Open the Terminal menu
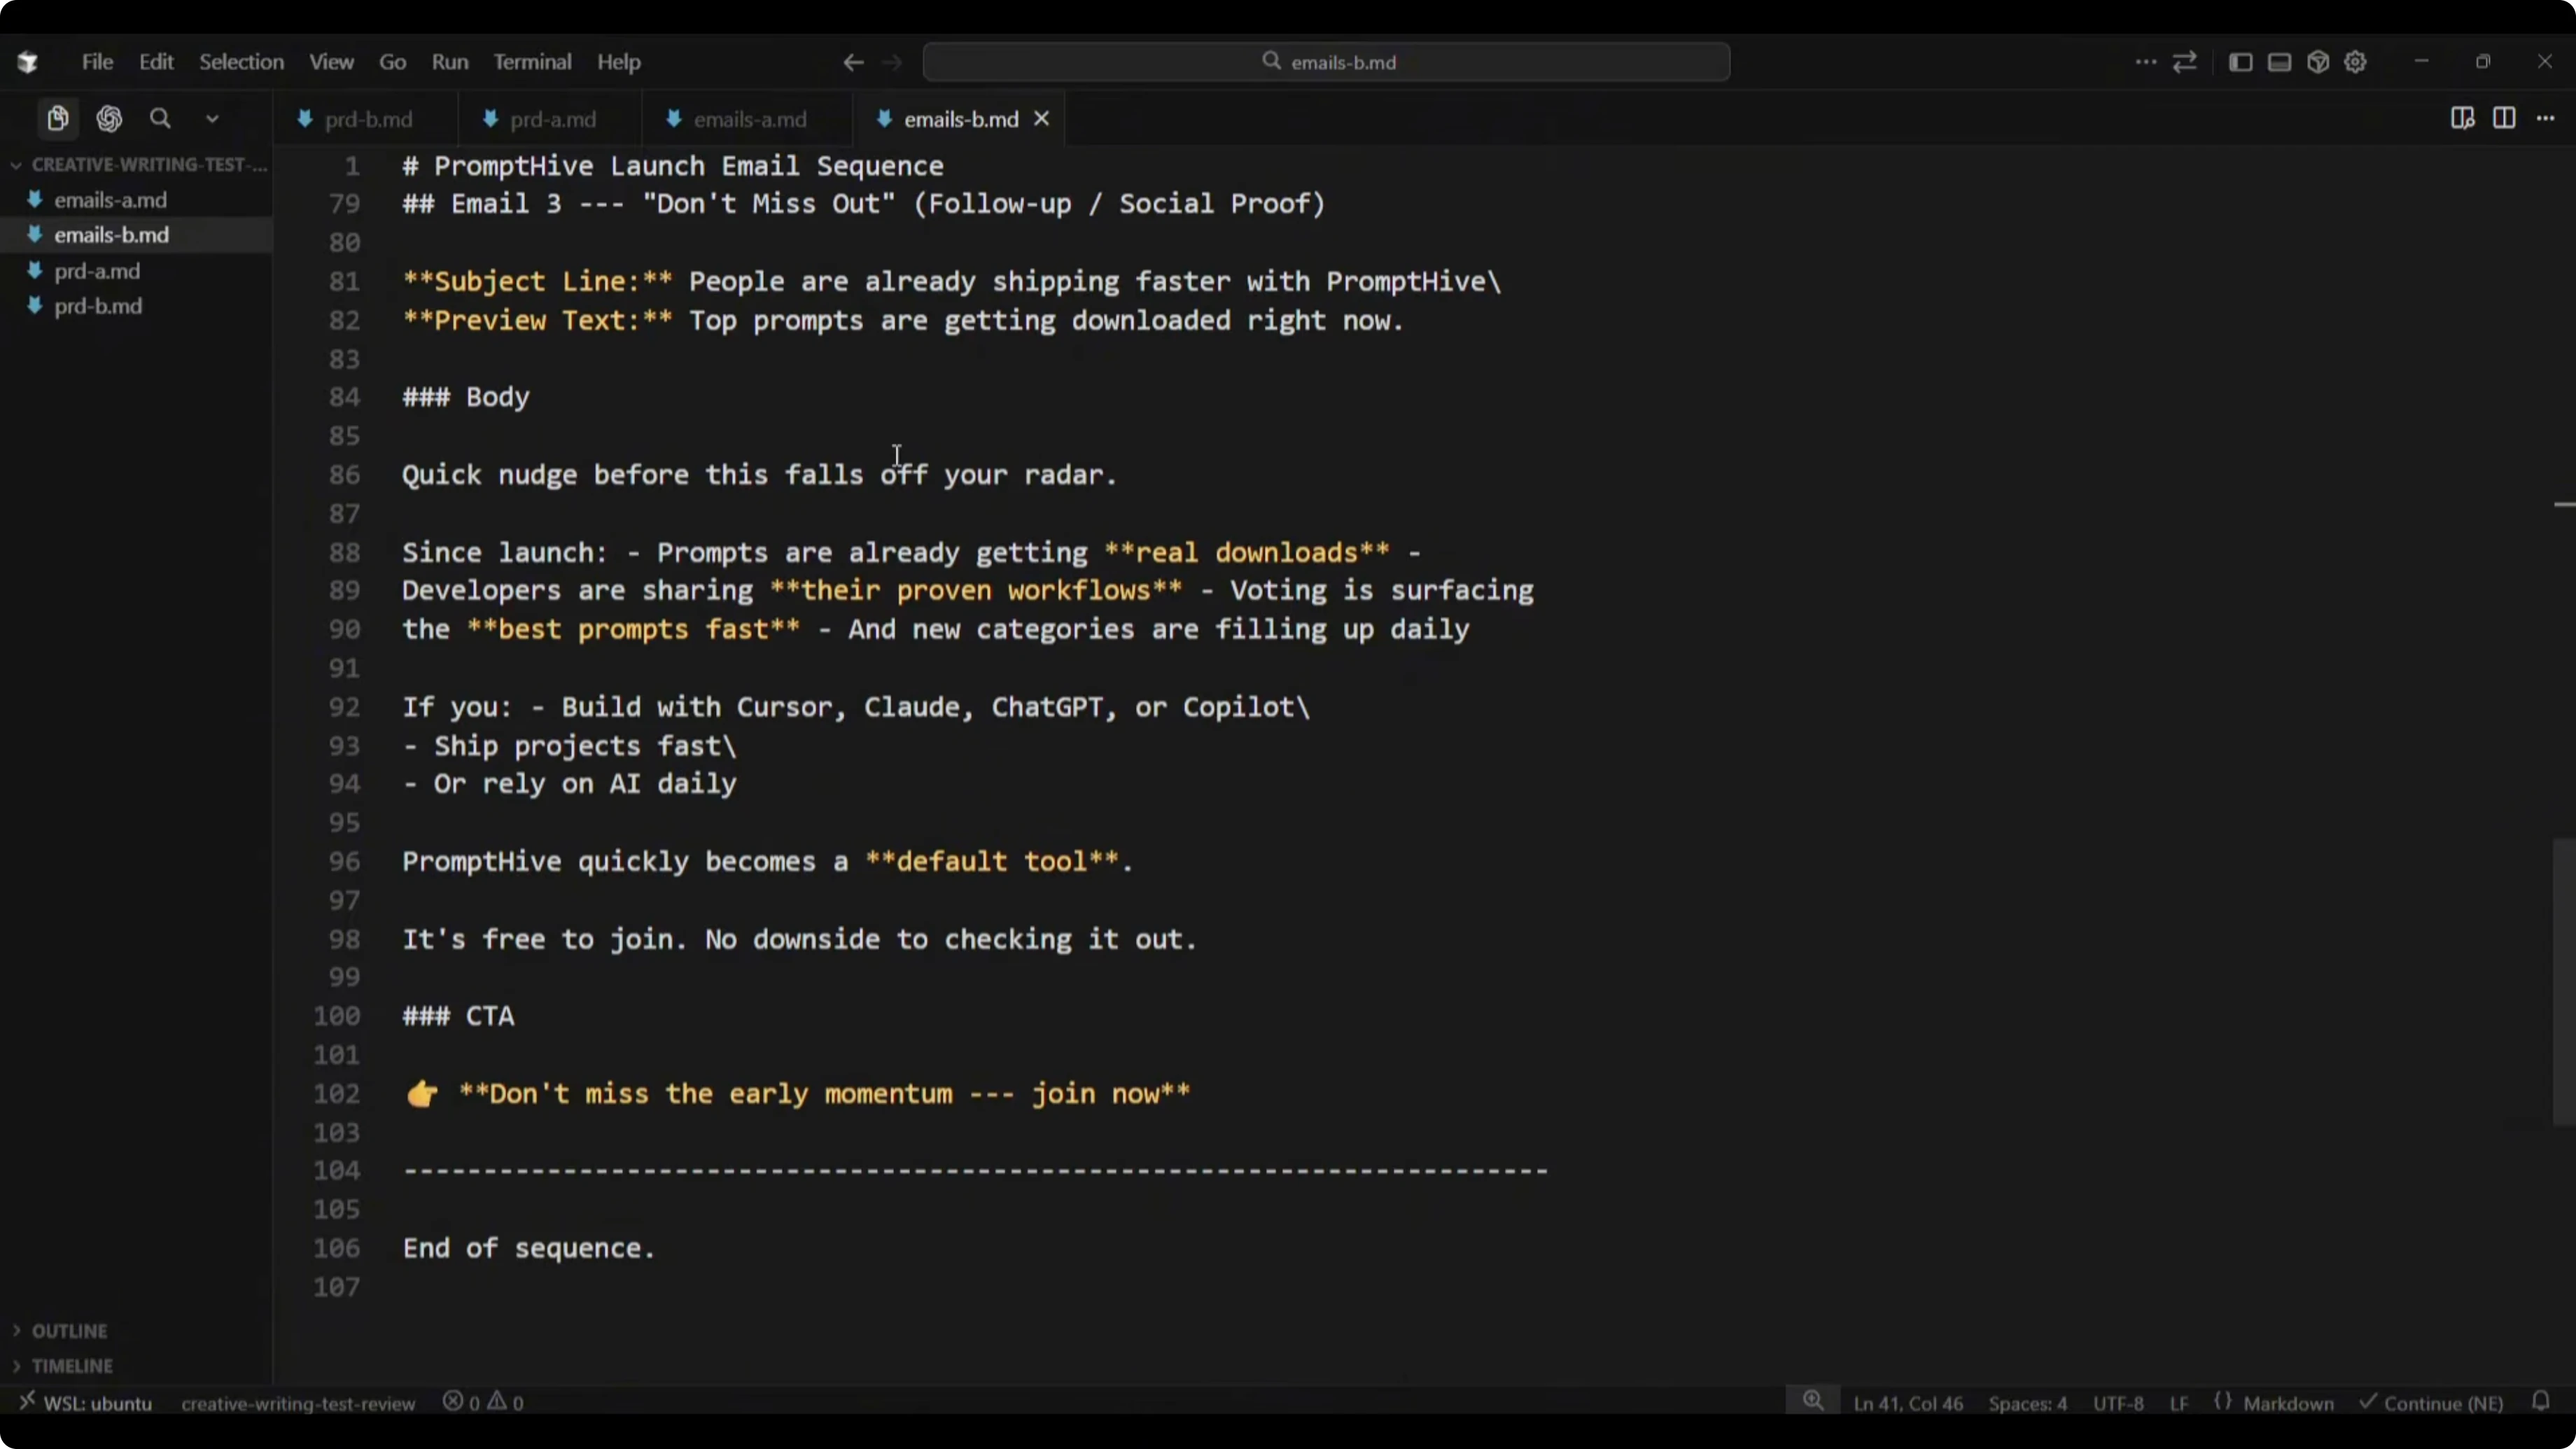This screenshot has width=2576, height=1449. coord(532,62)
